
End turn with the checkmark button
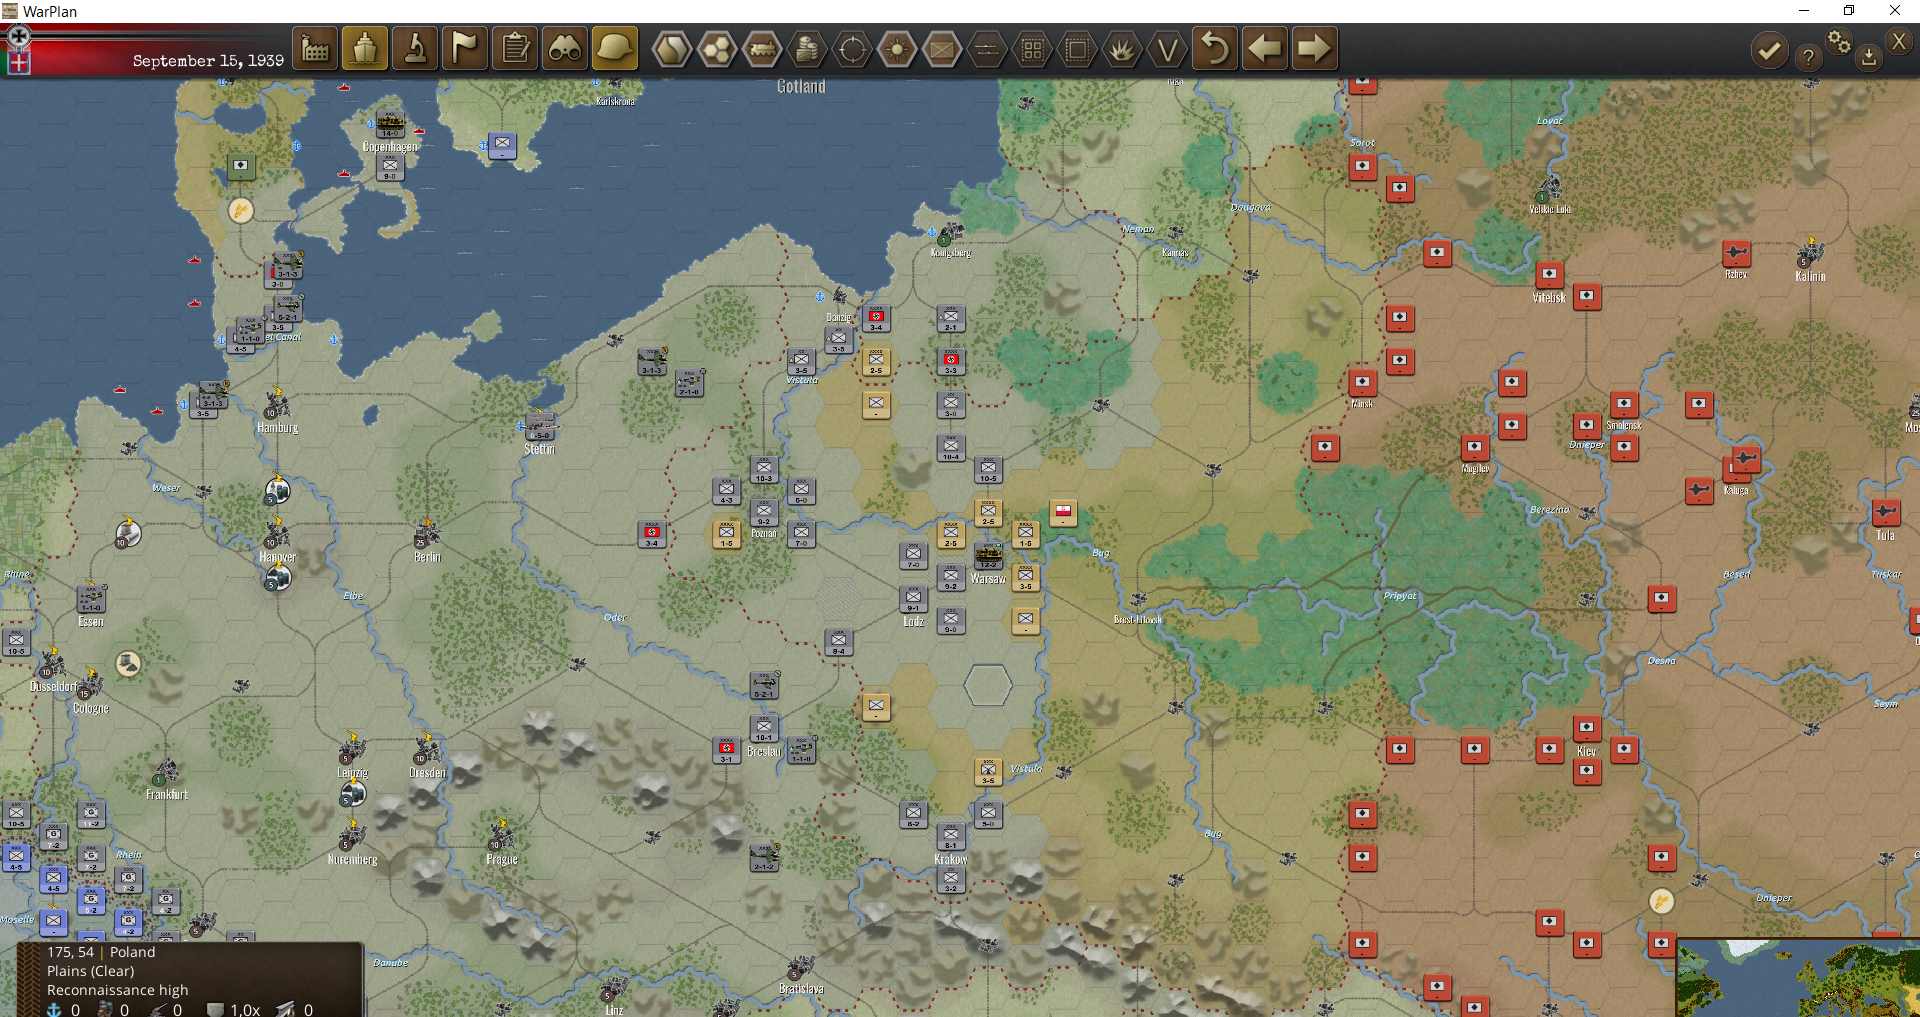point(1769,50)
